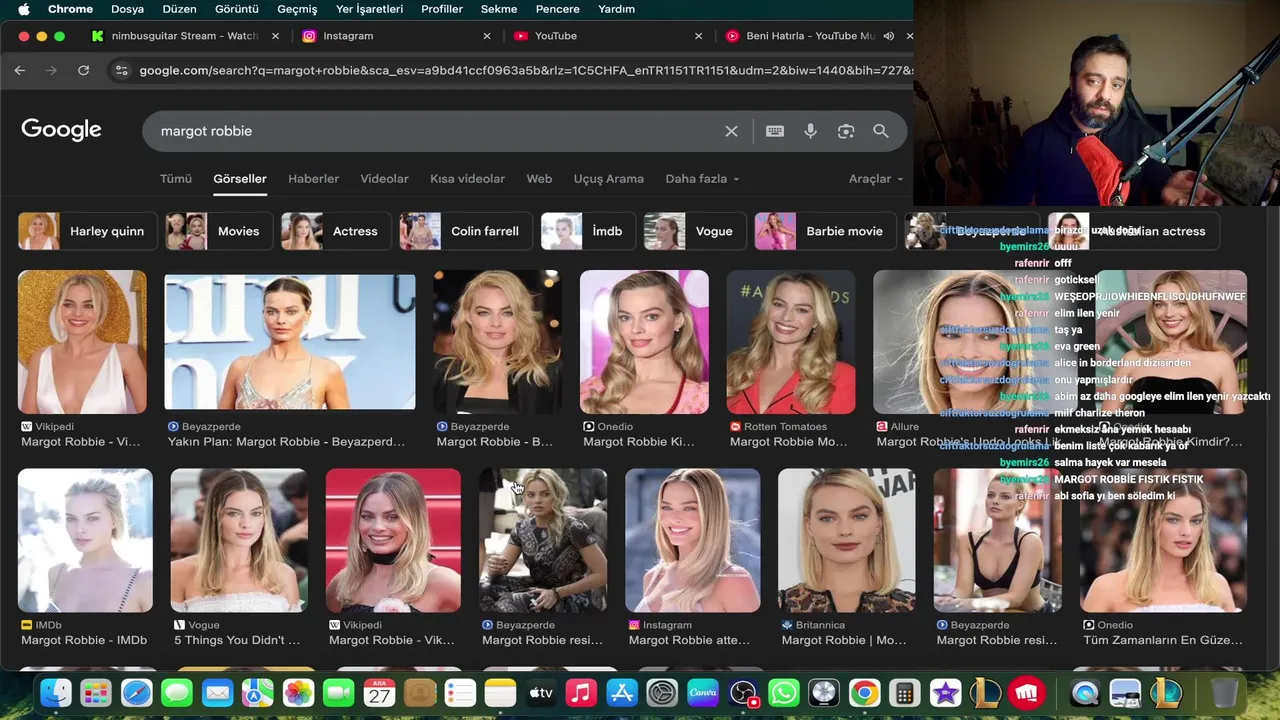Reload the page with refresh icon
1280x720 pixels.
(83, 70)
